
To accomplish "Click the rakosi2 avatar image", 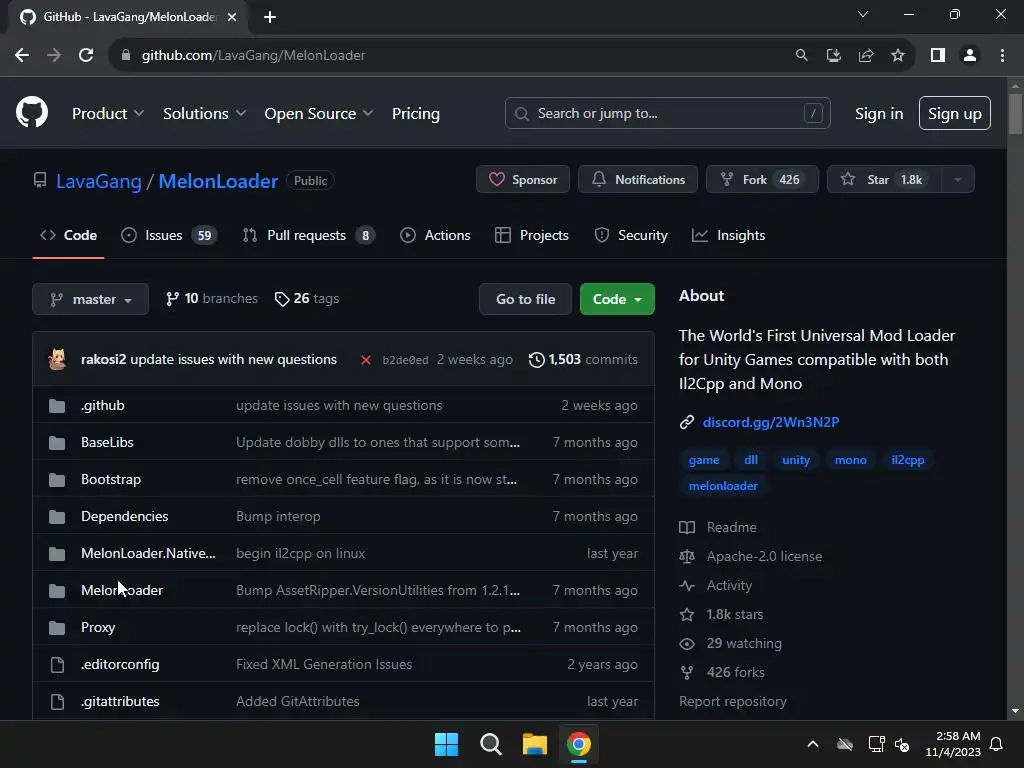I will [57, 359].
